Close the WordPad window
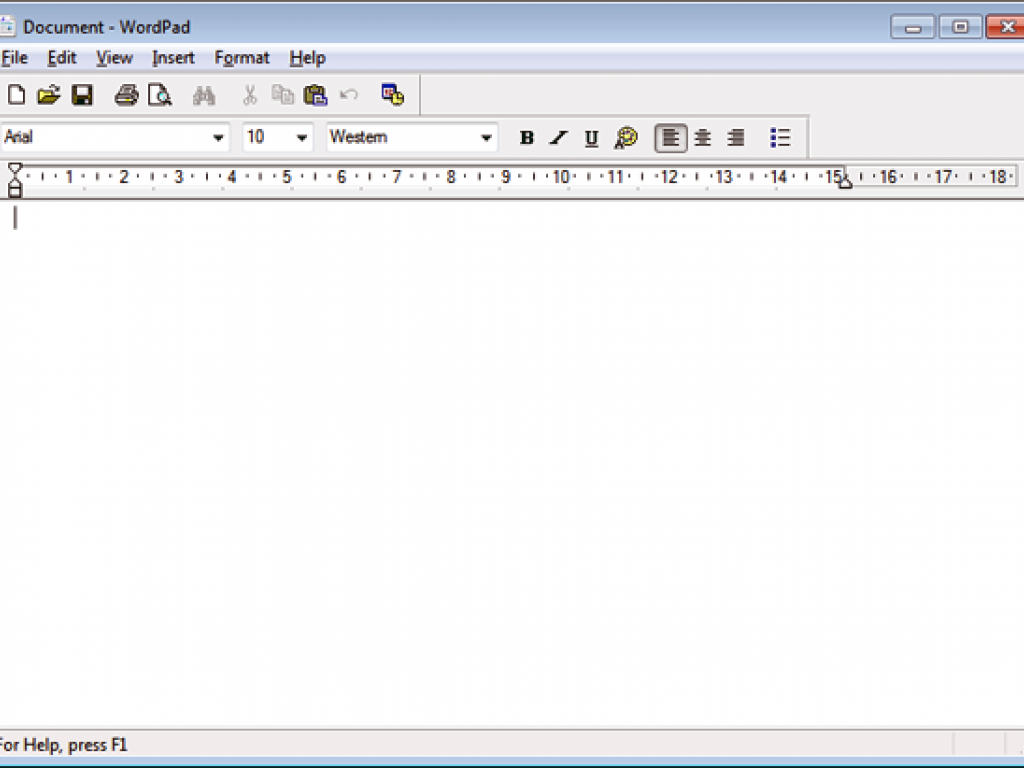Screen dimensions: 1024x768 pos(1006,27)
